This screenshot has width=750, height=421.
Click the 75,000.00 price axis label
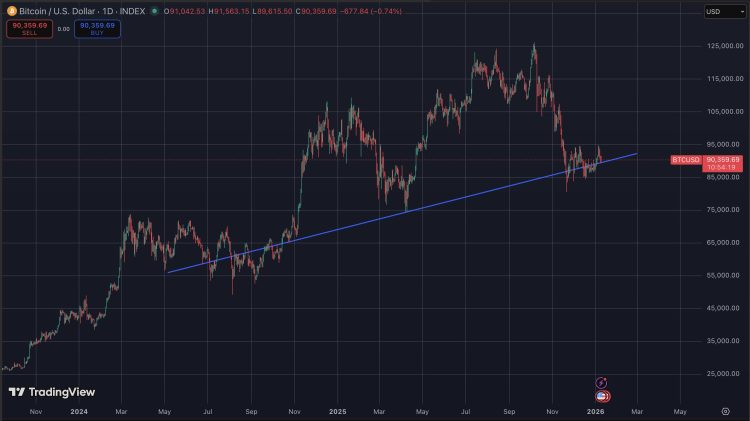coord(723,210)
